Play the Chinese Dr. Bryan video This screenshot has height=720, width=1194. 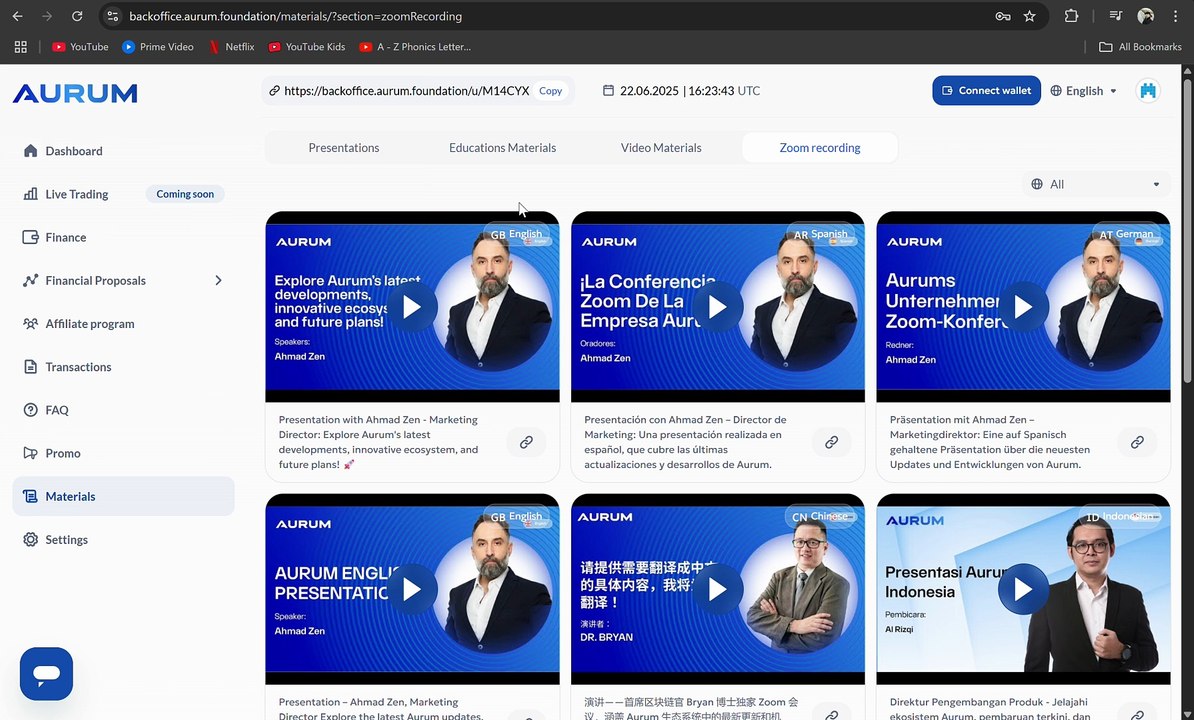(717, 589)
